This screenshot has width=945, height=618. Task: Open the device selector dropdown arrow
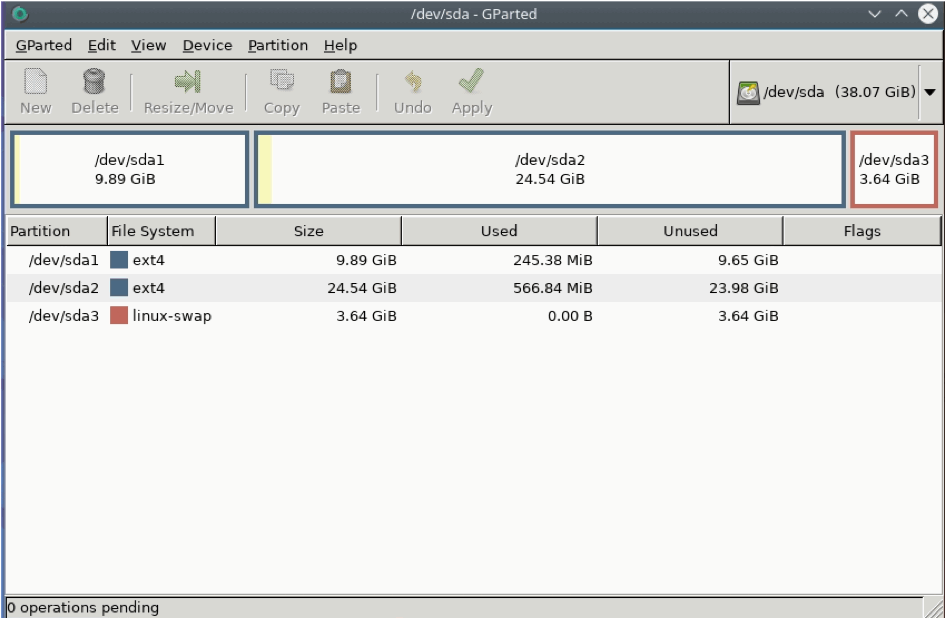click(x=930, y=92)
